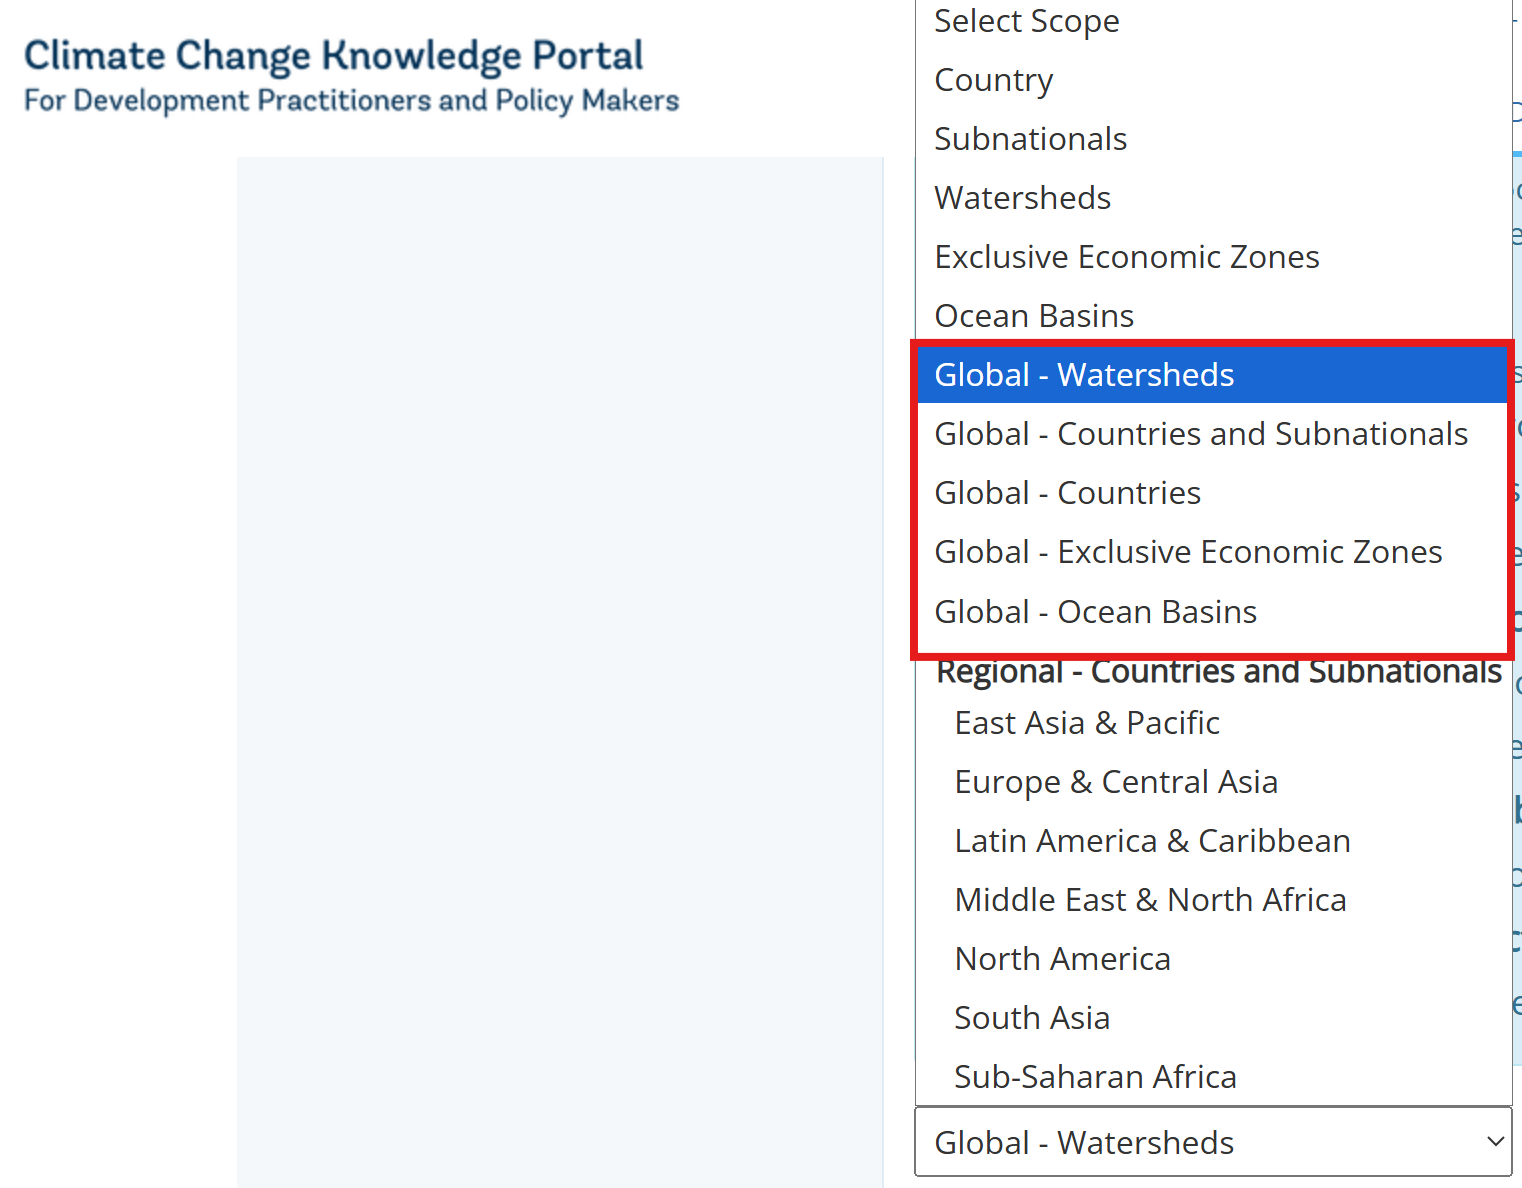The height and width of the screenshot is (1188, 1522).
Task: Select Ocean Basins from the list
Action: coord(1033,316)
